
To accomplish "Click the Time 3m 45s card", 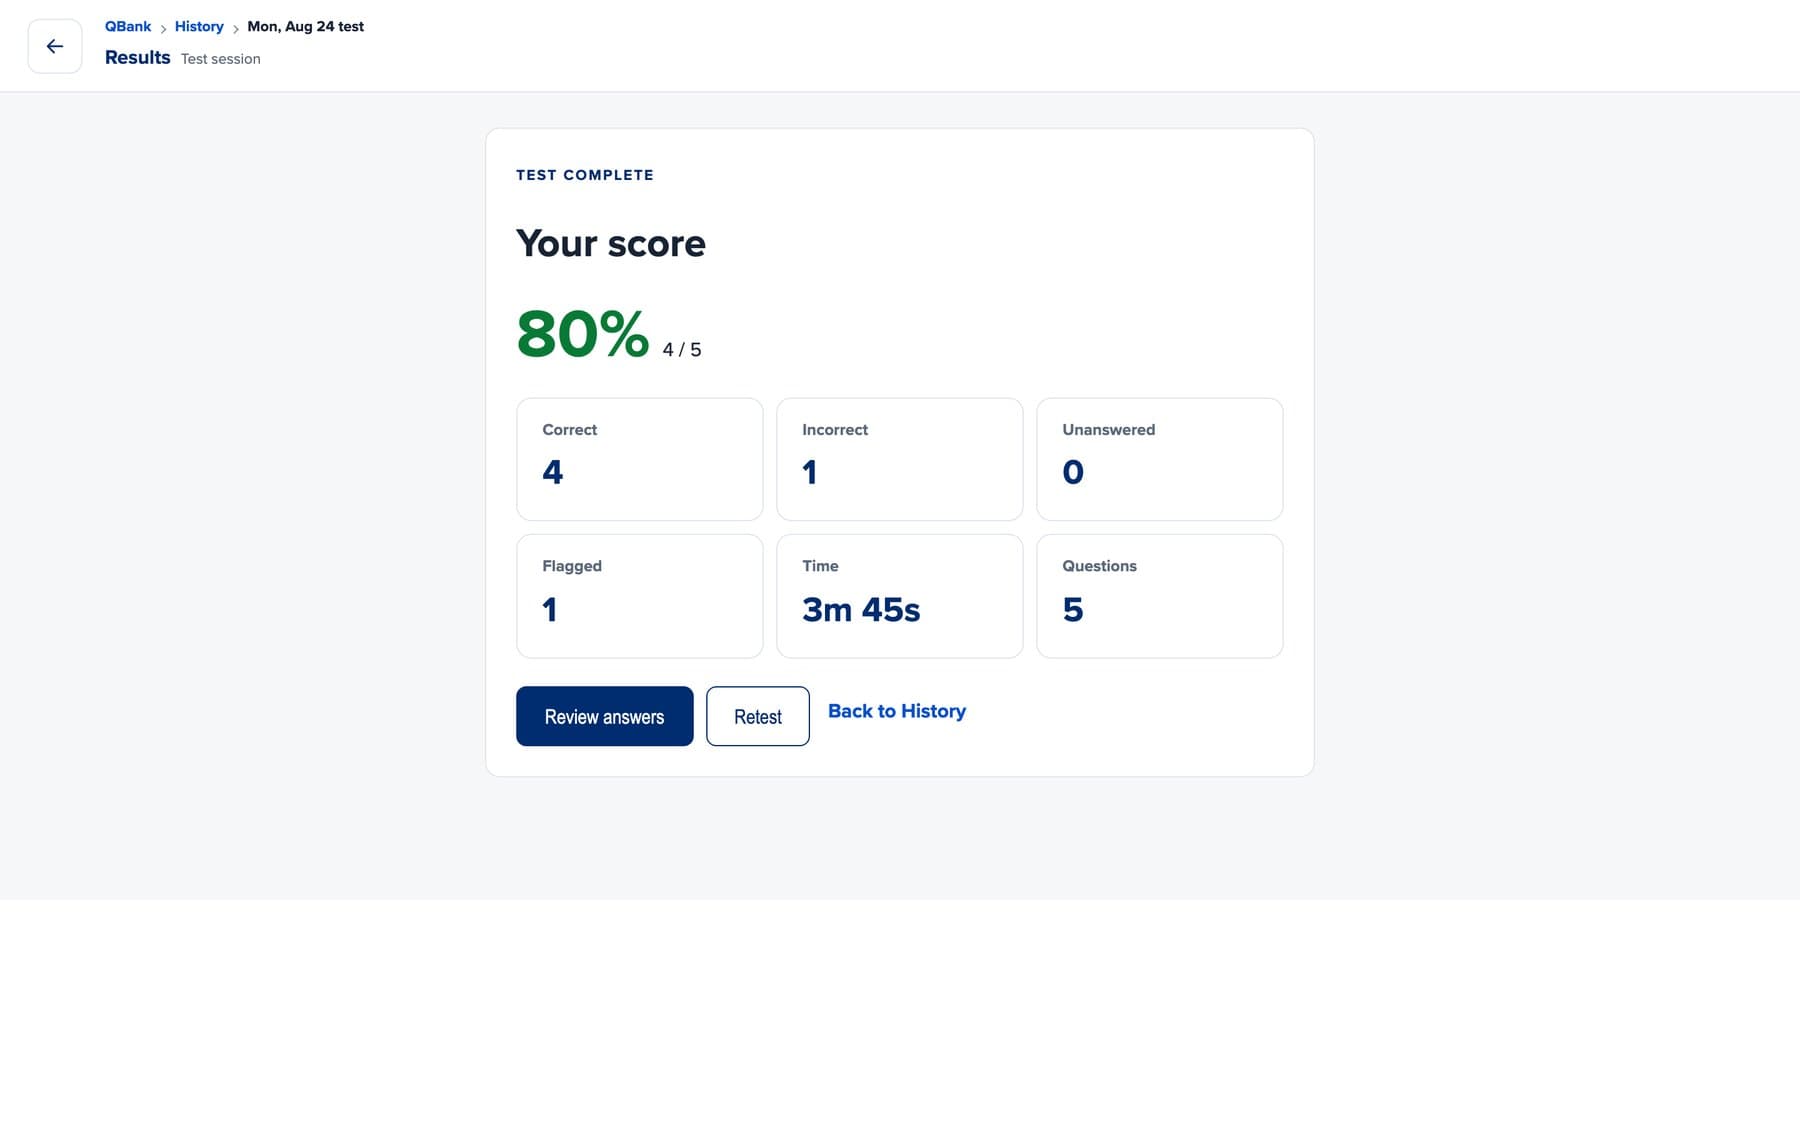I will [x=899, y=596].
